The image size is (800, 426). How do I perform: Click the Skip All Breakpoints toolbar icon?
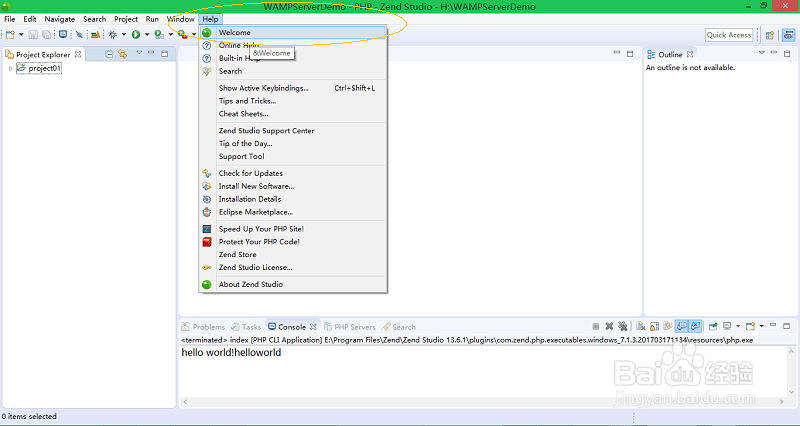[79, 35]
